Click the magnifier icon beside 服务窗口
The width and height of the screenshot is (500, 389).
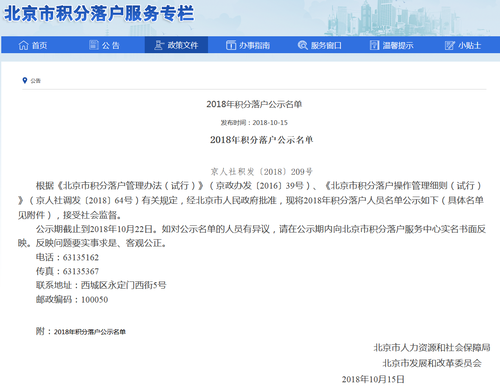click(x=302, y=45)
